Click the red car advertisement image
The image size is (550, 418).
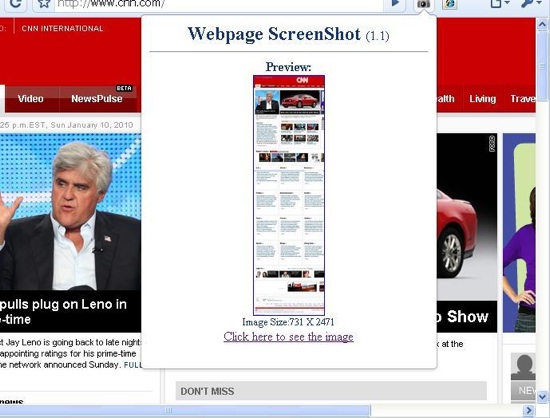coord(467,217)
